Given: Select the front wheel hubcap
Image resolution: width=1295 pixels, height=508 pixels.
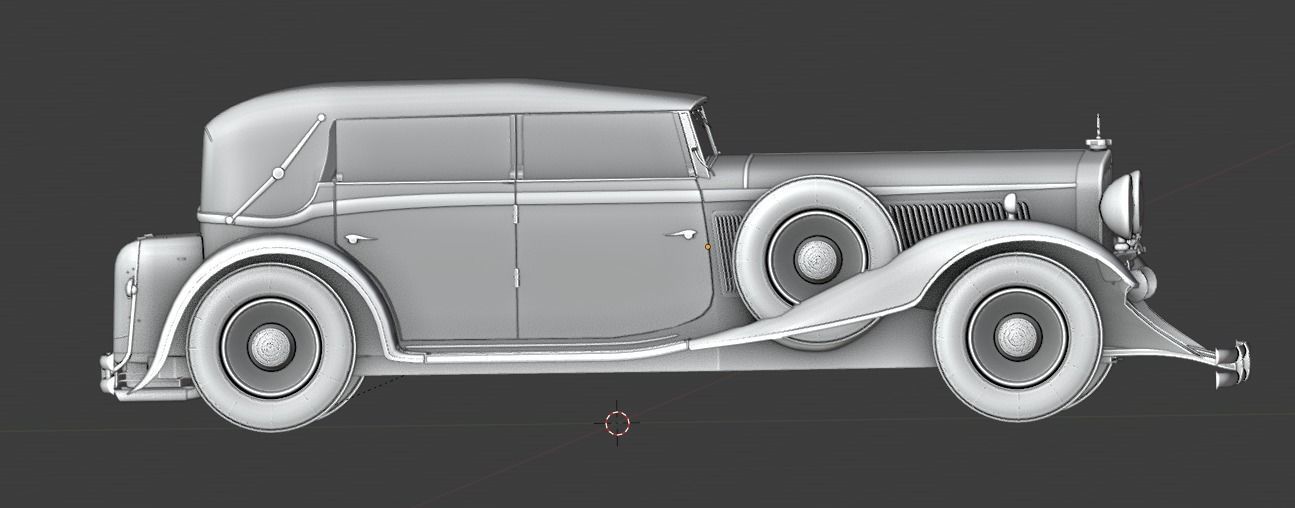Looking at the screenshot, I should coord(1018,336).
